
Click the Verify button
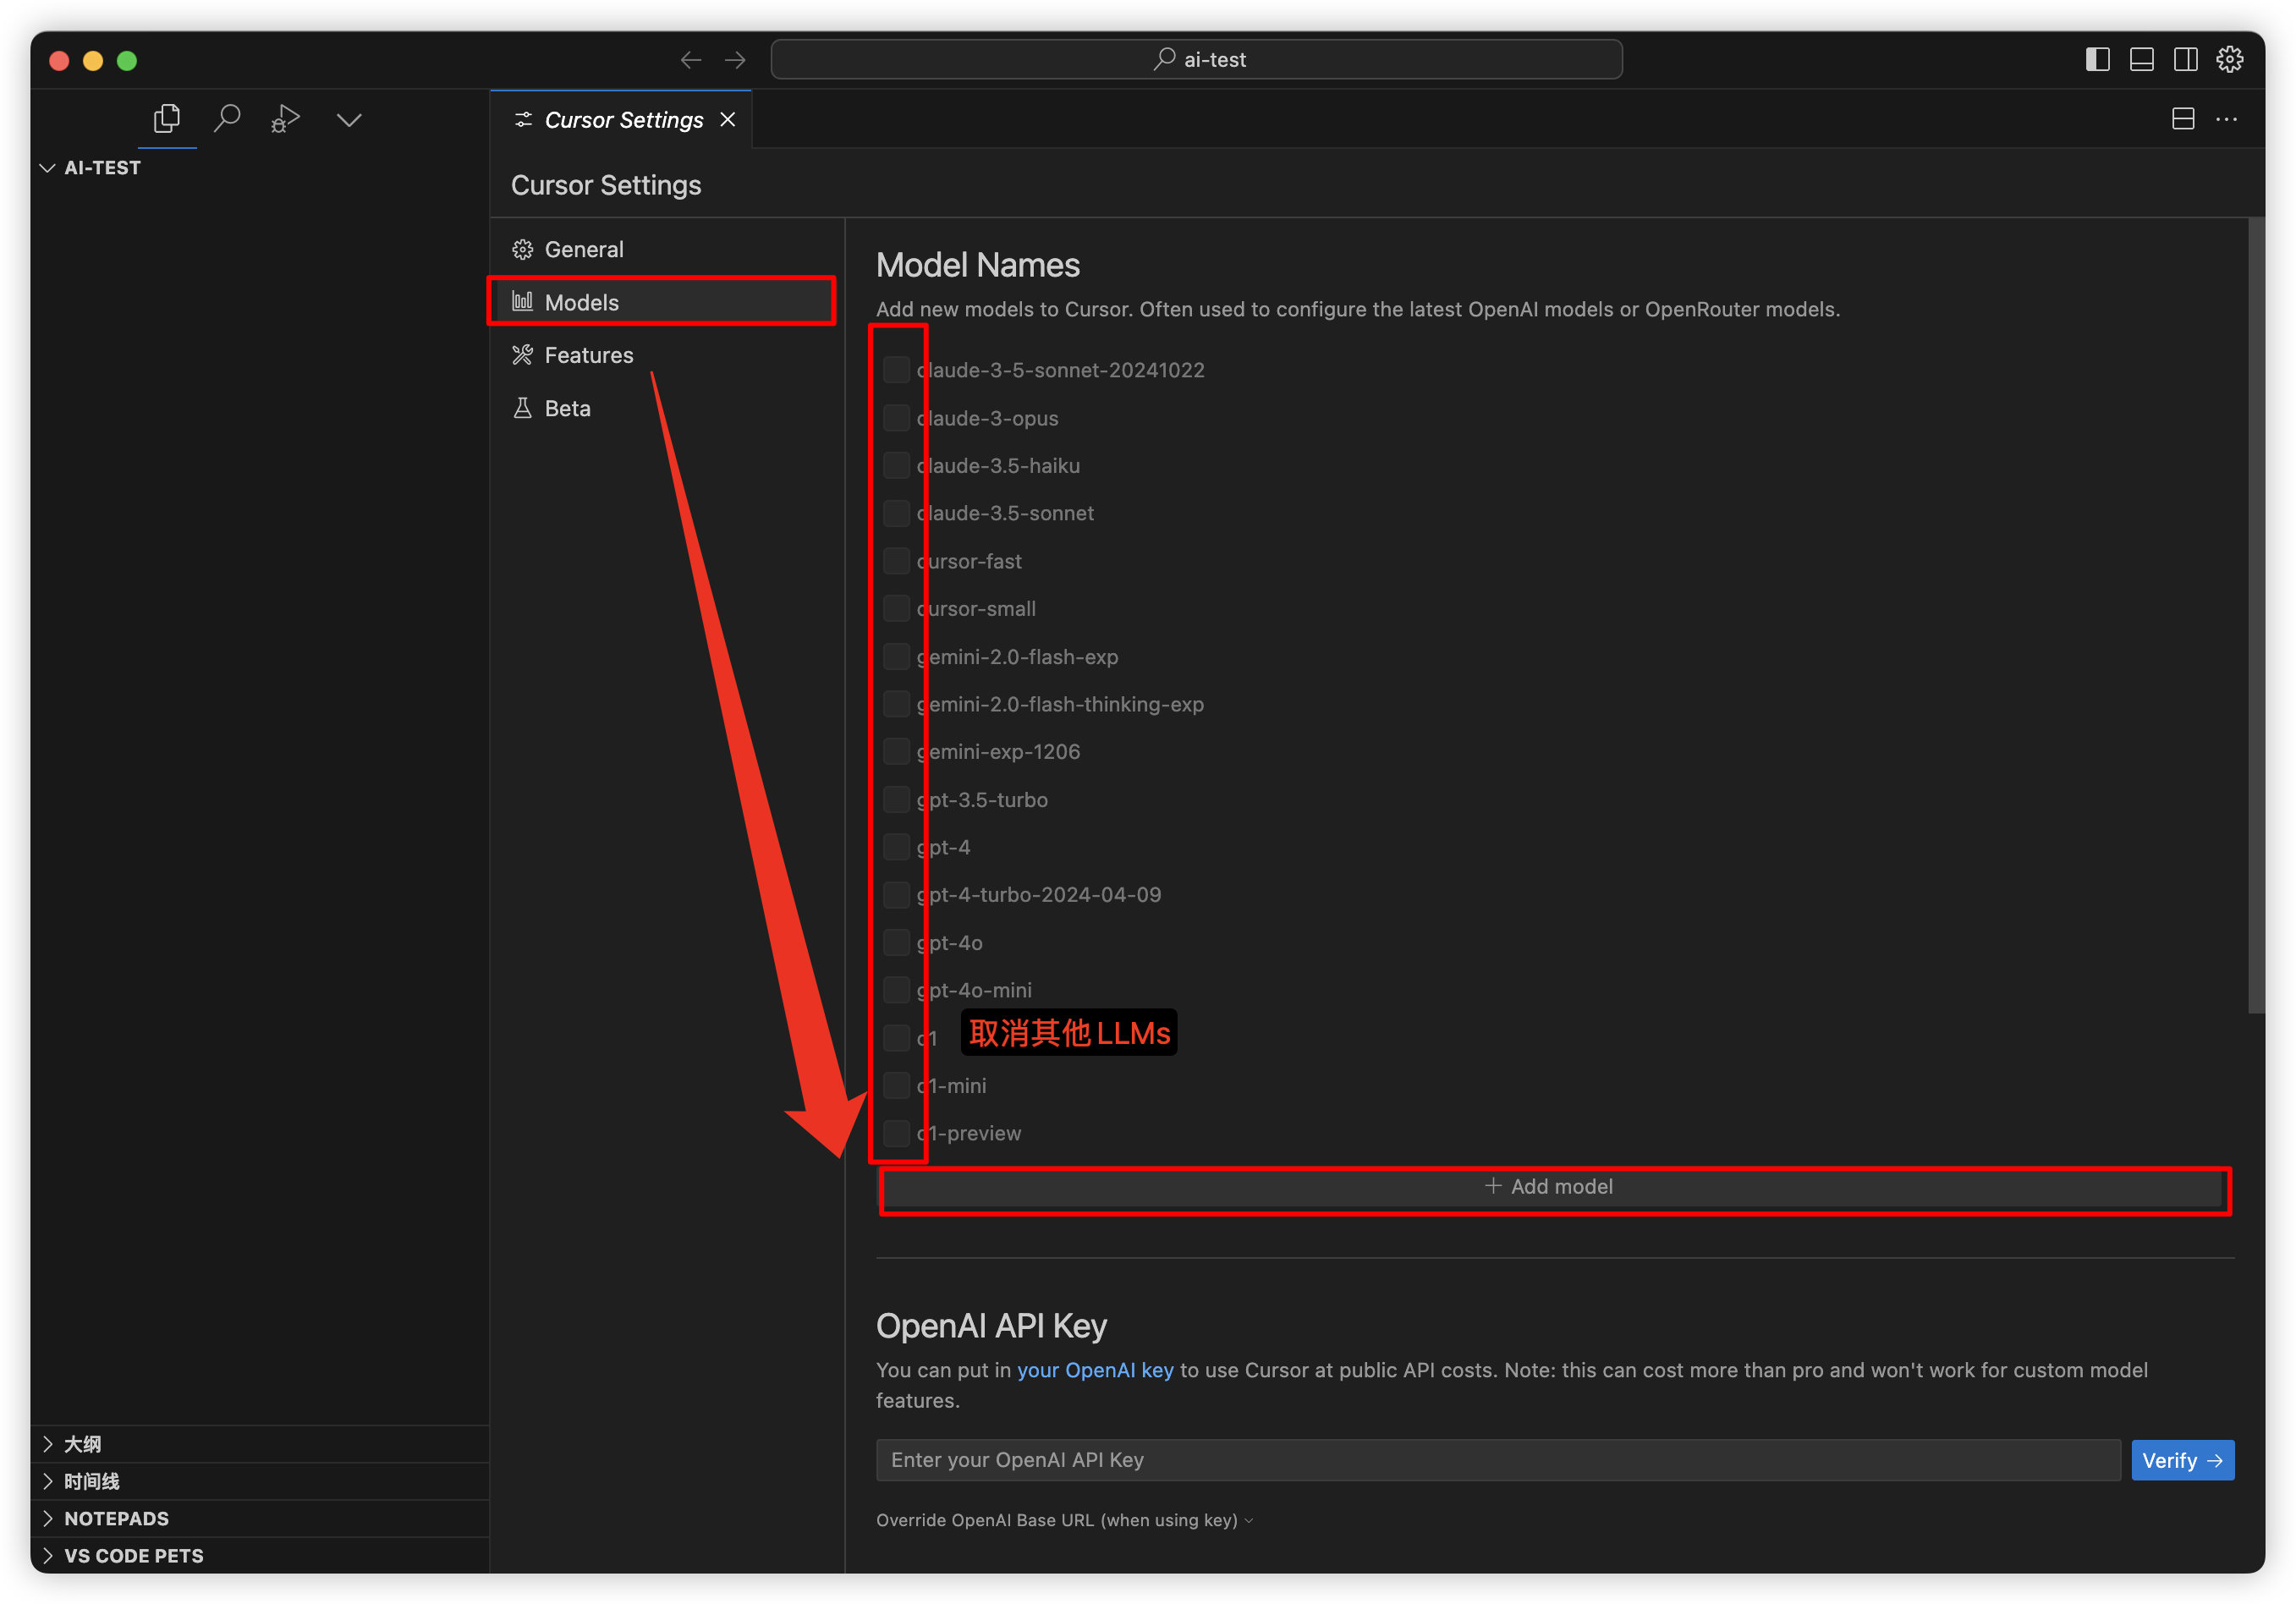[x=2182, y=1460]
